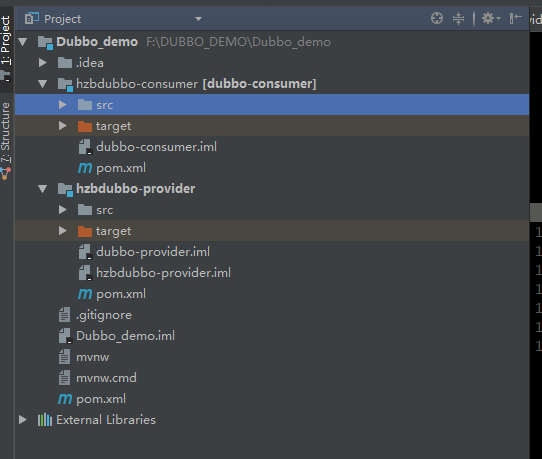Click the External Libraries bars icon
This screenshot has width=542, height=459.
click(x=45, y=420)
